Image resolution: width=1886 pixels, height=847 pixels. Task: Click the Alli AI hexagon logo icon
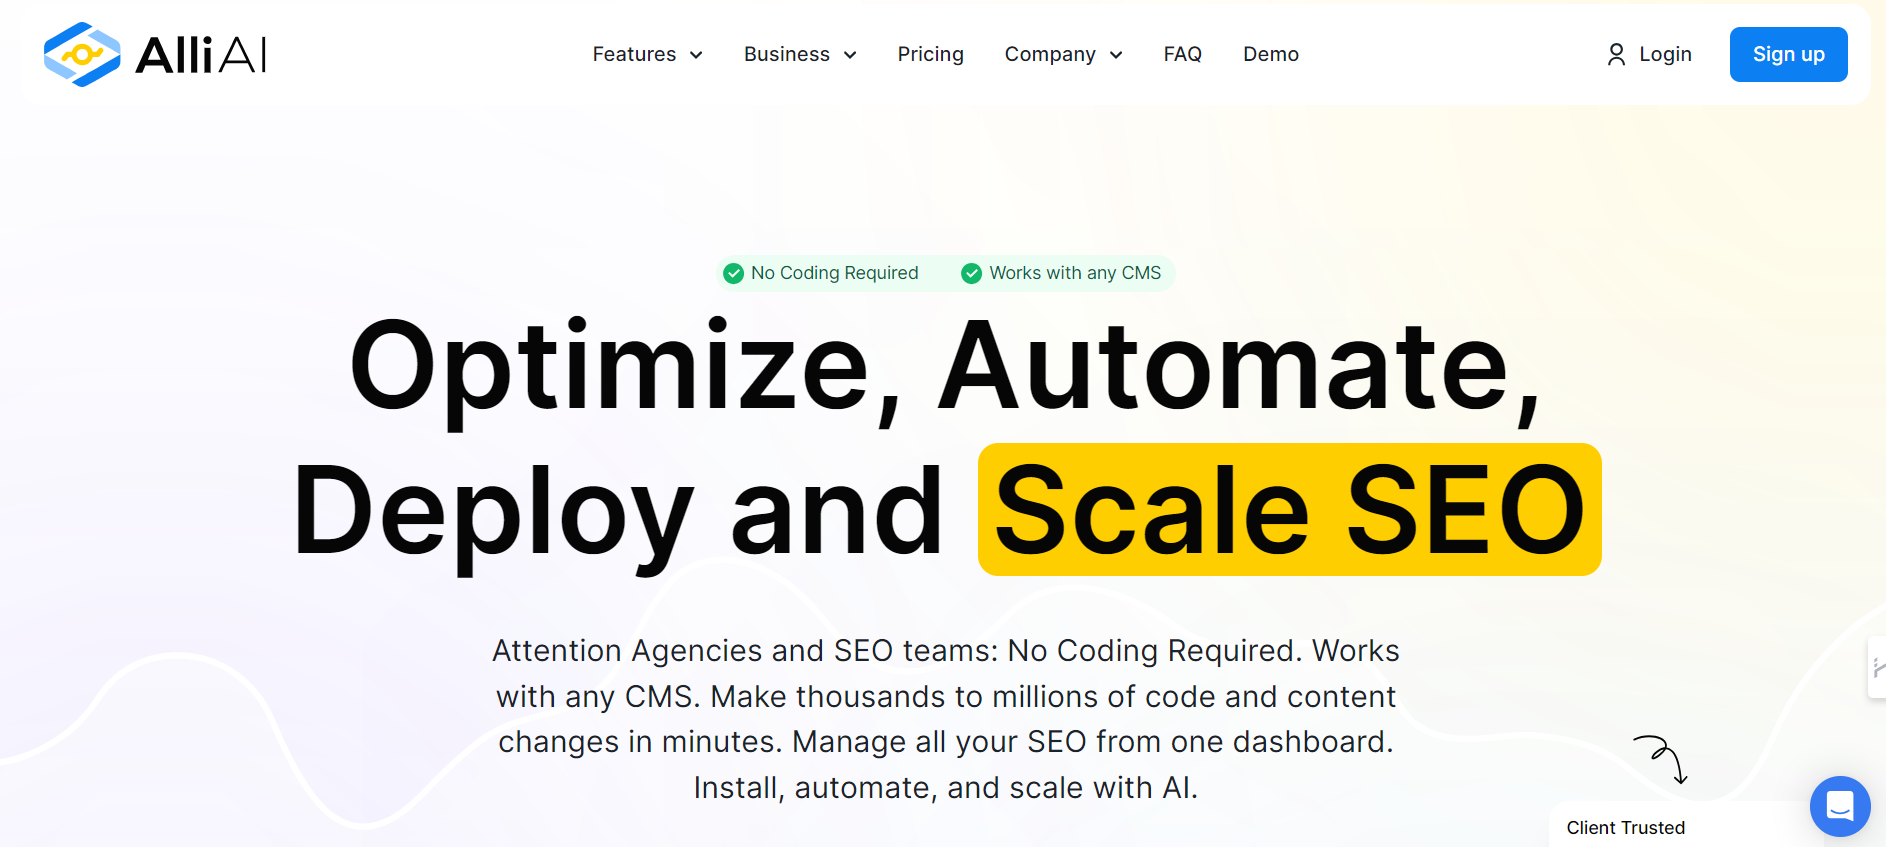click(x=82, y=54)
